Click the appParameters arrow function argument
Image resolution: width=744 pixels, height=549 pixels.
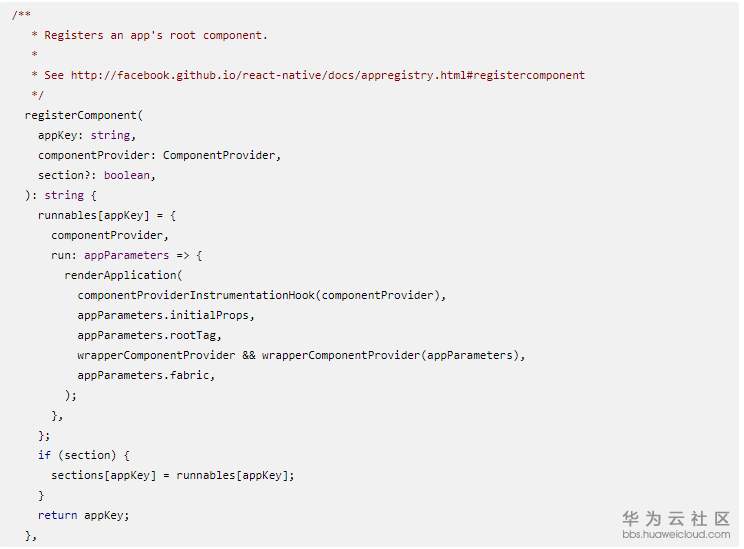pyautogui.click(x=127, y=255)
